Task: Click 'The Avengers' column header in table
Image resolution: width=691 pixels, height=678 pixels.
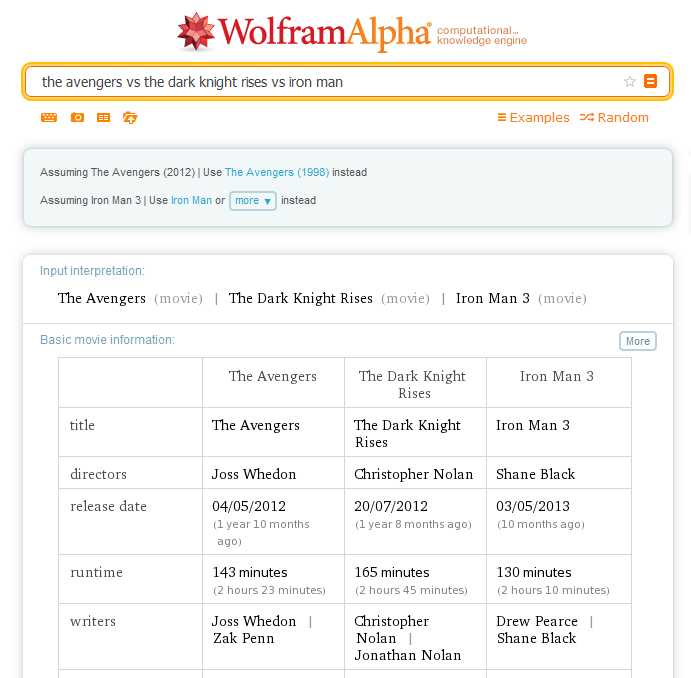Action: coord(273,376)
